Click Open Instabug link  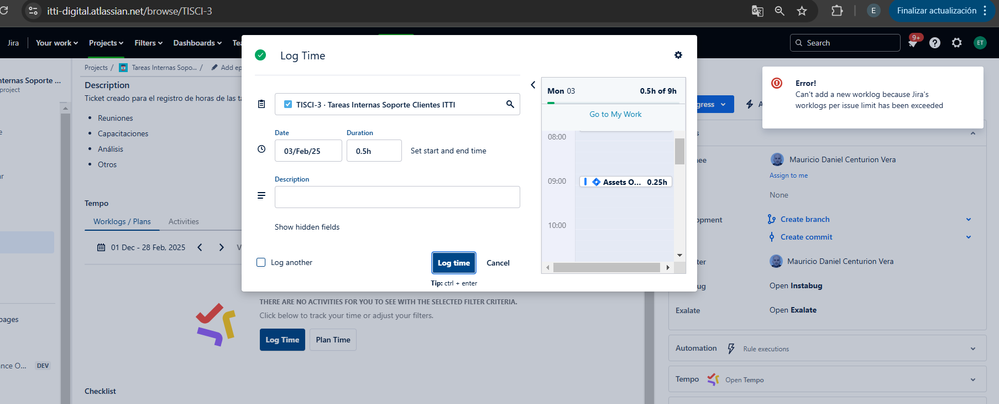tap(796, 285)
